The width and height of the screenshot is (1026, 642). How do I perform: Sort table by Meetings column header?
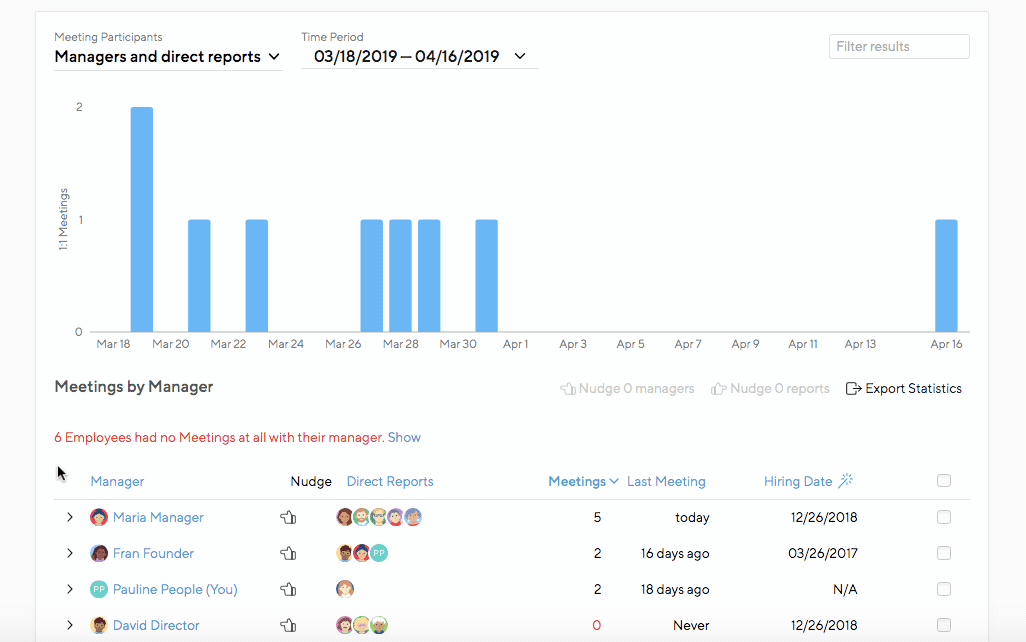[583, 482]
